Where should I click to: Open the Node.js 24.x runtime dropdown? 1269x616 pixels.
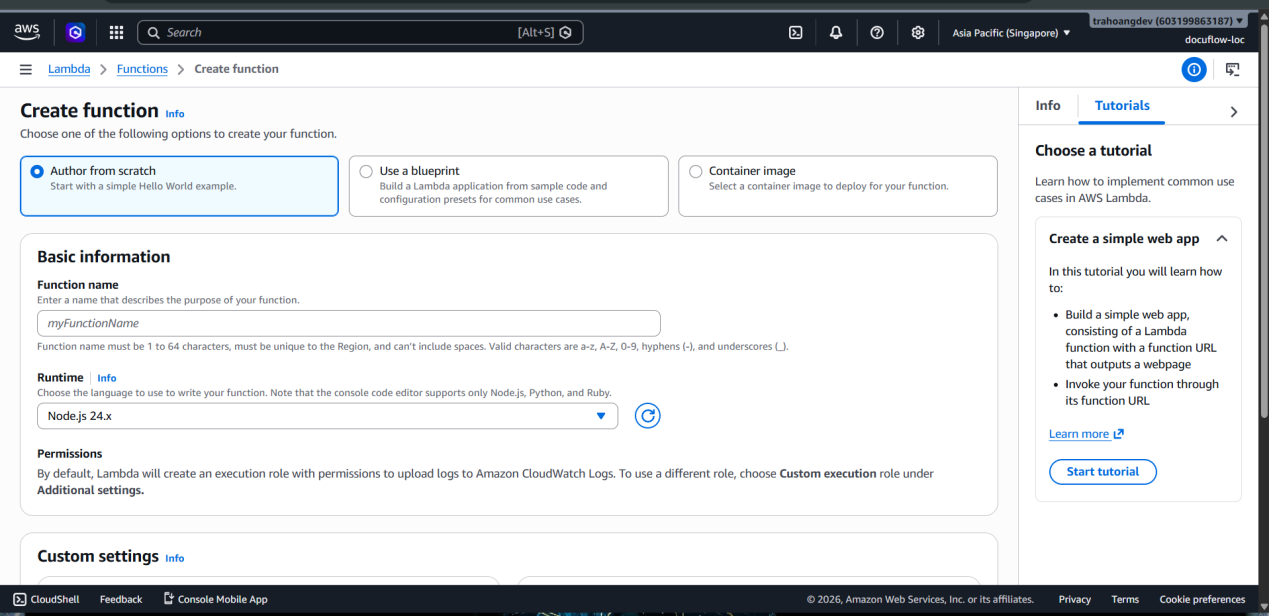tap(327, 416)
